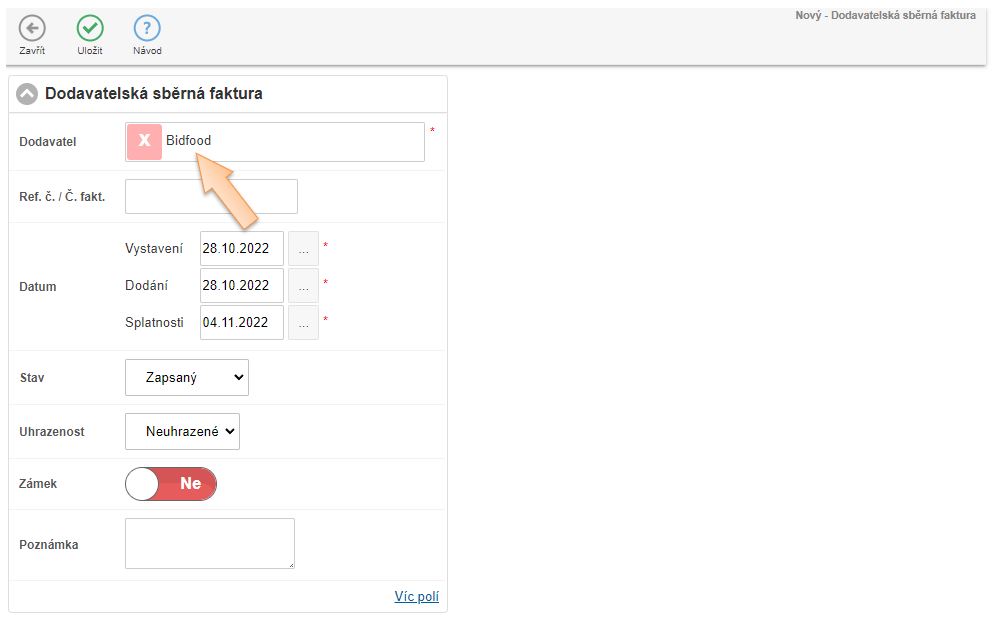Remove supplier Bidfood with the X icon
The height and width of the screenshot is (624, 997).
[x=144, y=142]
